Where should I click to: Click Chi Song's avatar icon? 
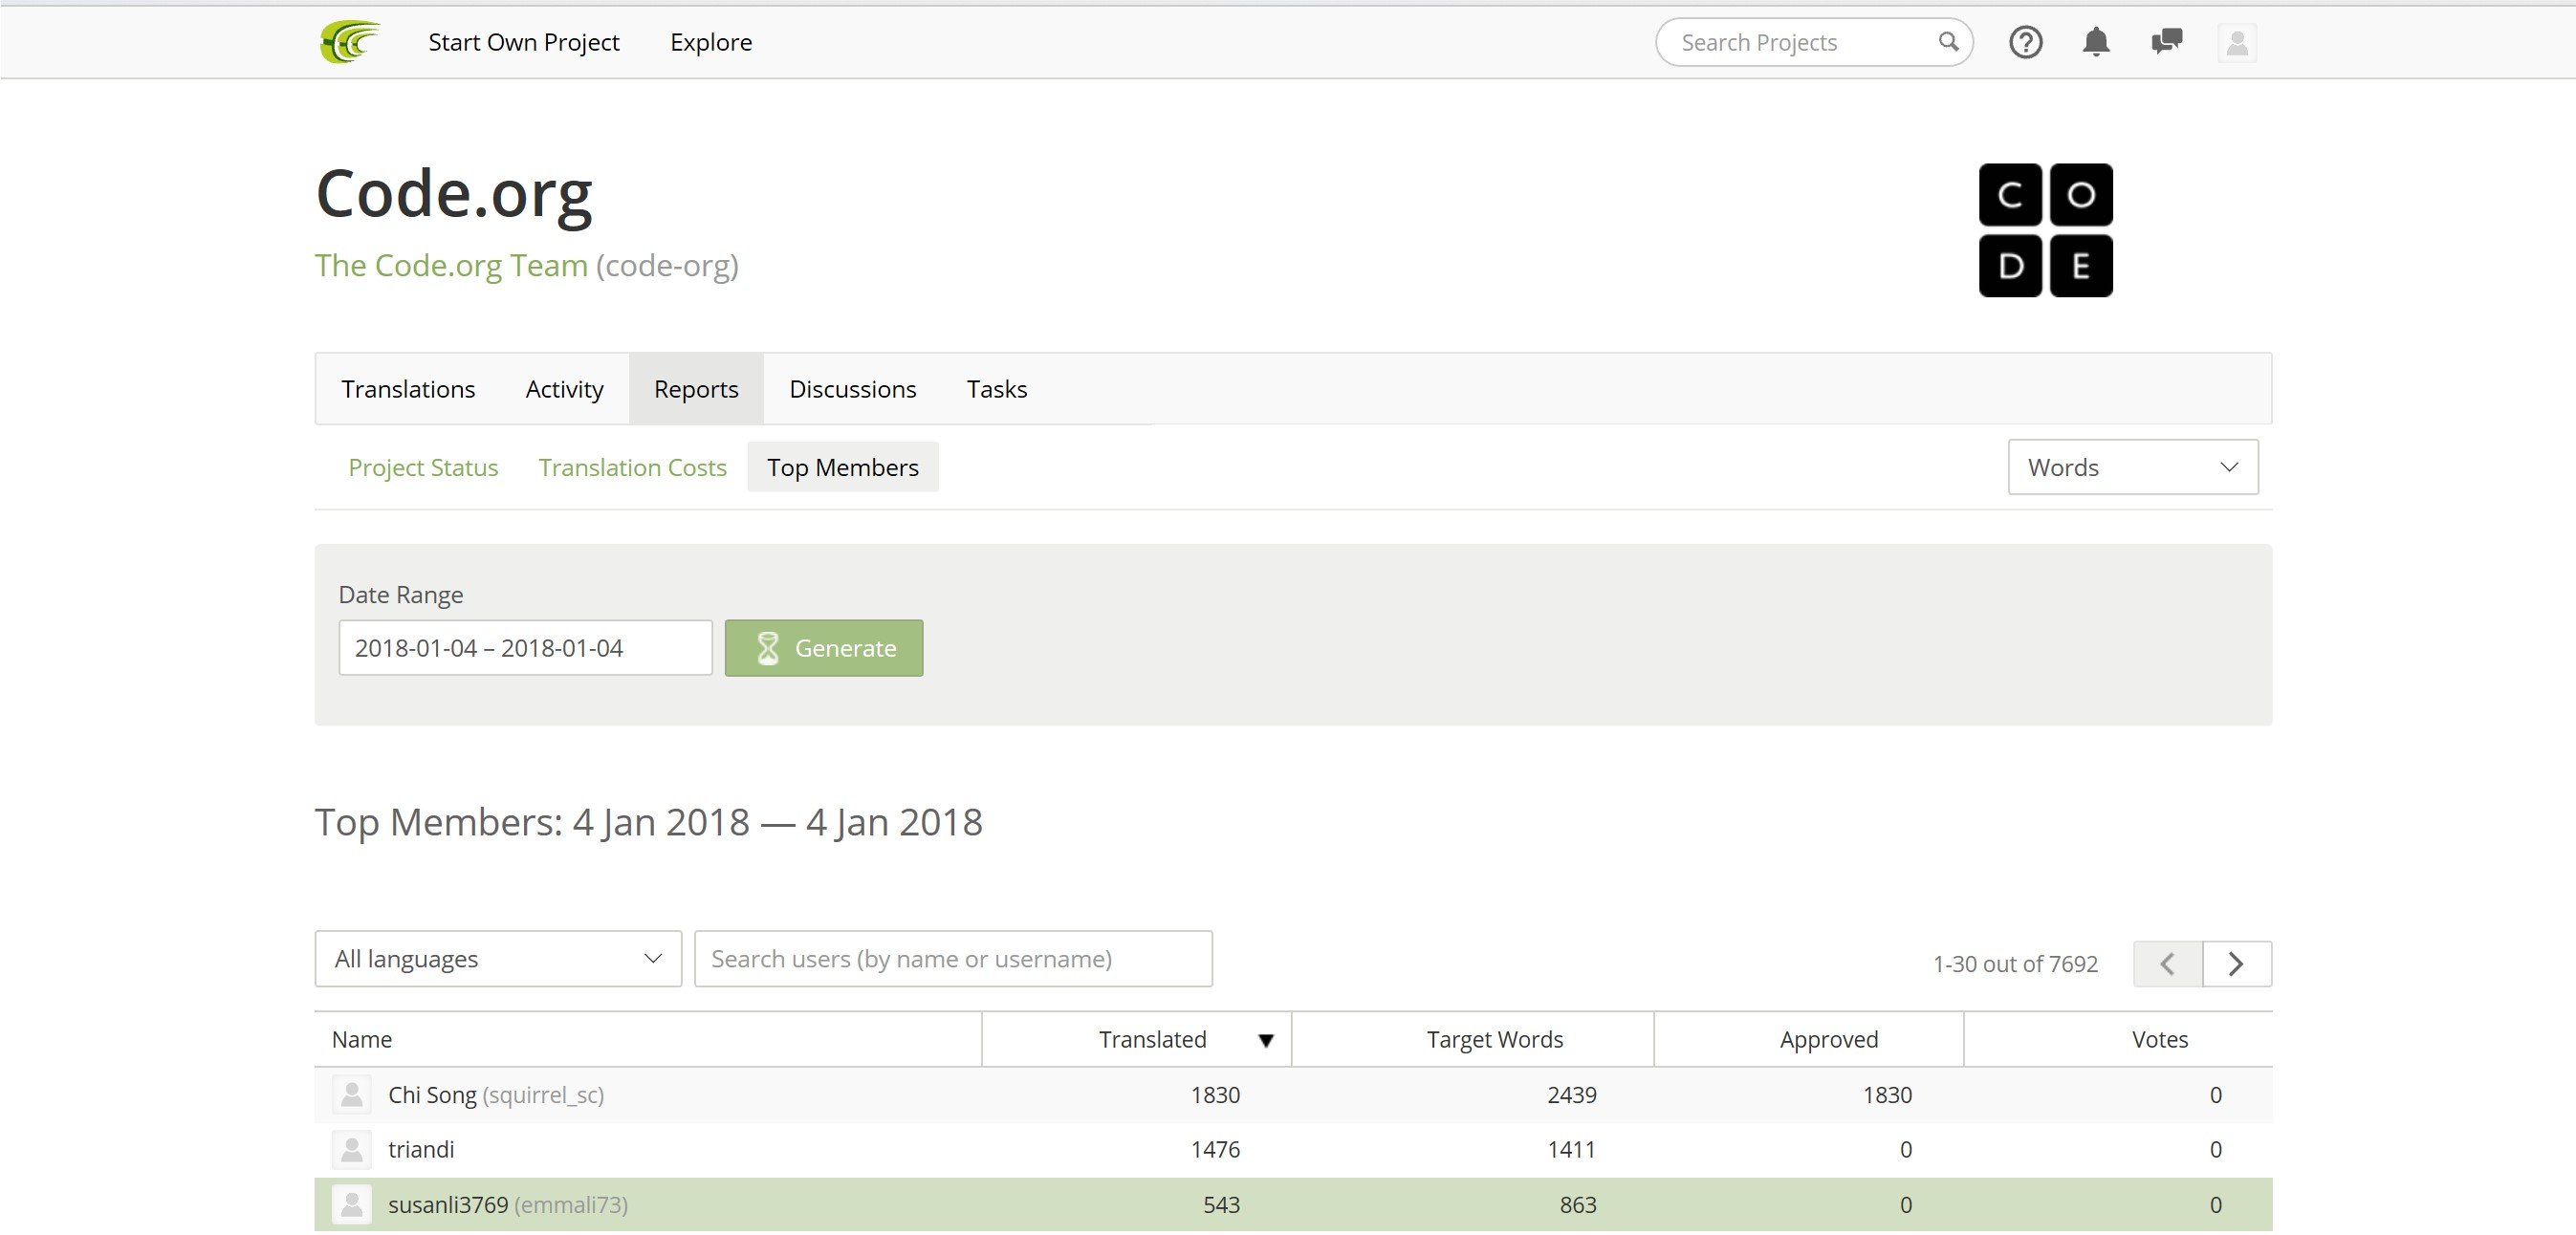click(x=352, y=1094)
